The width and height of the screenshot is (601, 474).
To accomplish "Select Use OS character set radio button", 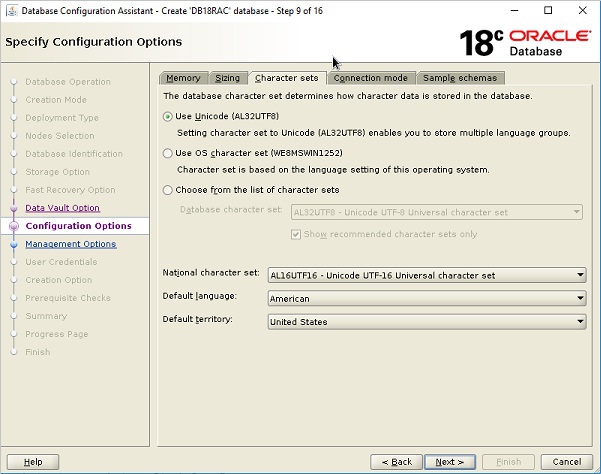I will click(167, 153).
